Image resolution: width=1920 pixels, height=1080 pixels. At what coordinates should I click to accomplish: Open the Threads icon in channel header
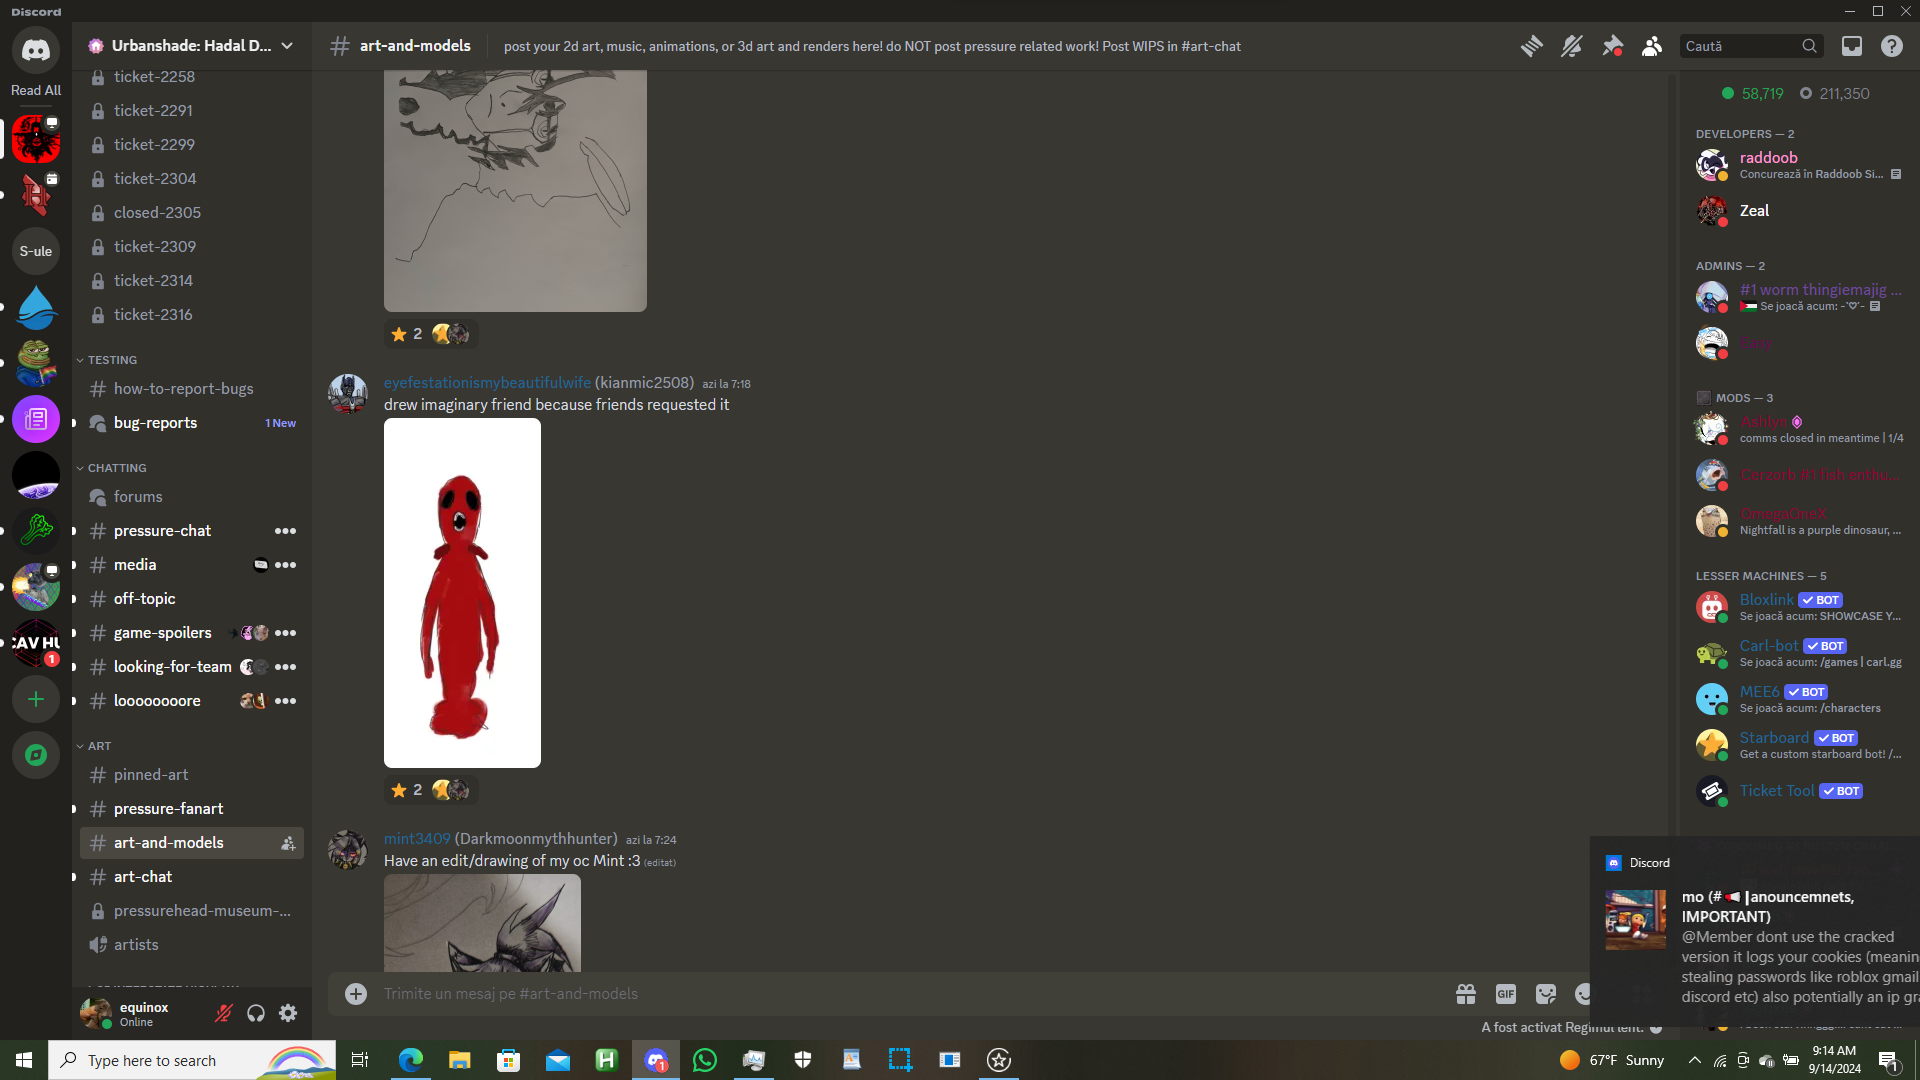pos(1531,46)
